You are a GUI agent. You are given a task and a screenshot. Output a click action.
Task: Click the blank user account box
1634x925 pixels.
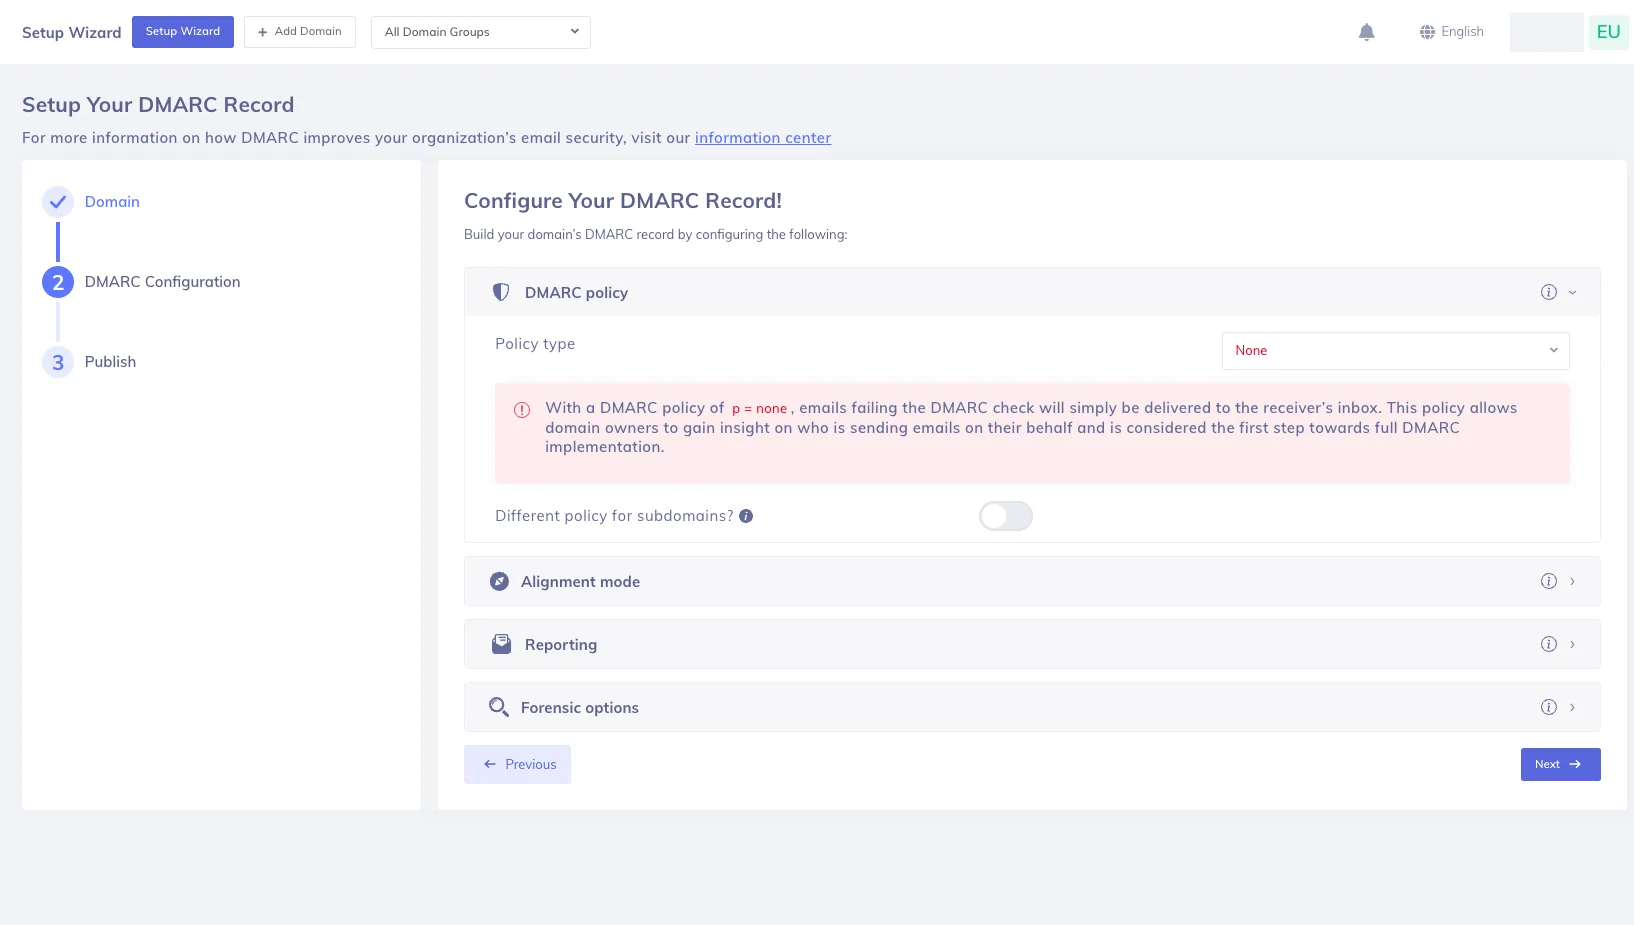point(1546,32)
